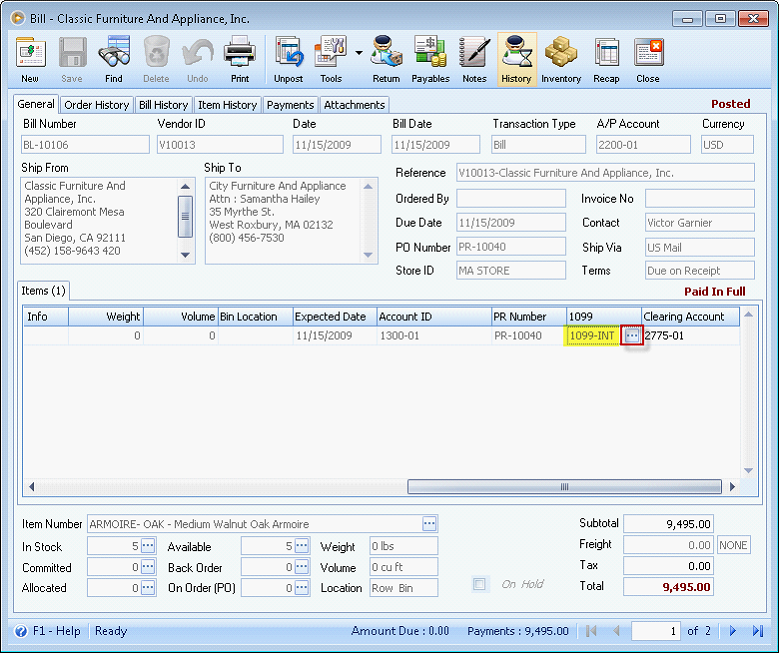Image resolution: width=780 pixels, height=654 pixels.
Task: Click the New bill toolbar icon
Action: [x=30, y=60]
